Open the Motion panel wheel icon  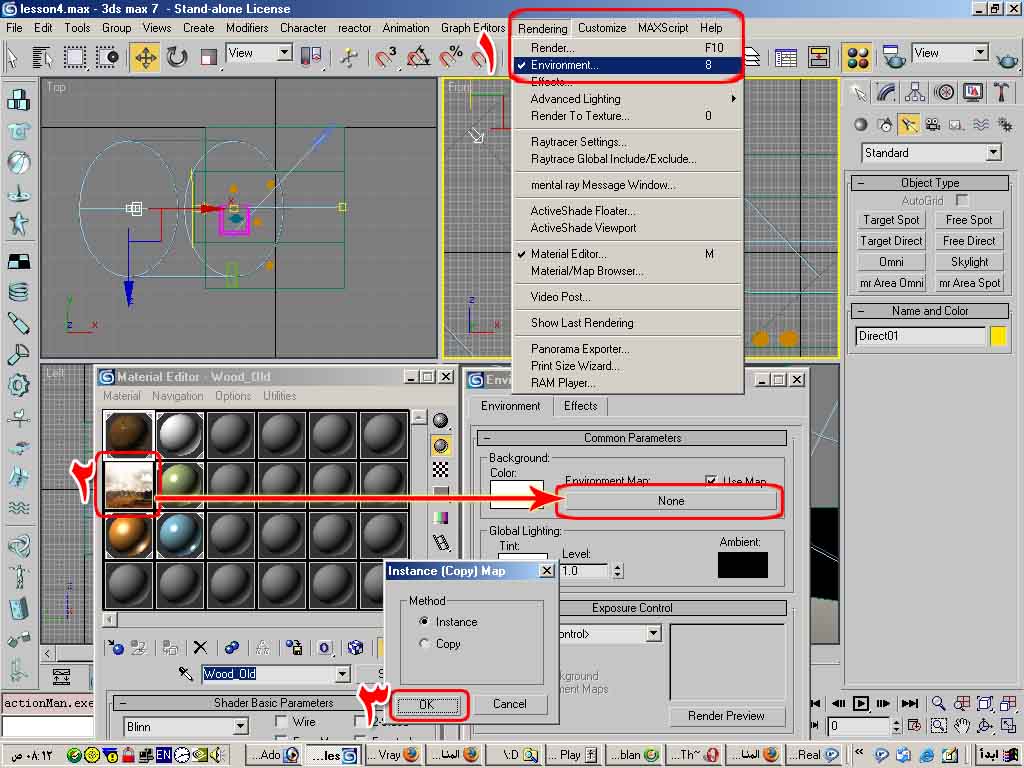(x=944, y=93)
